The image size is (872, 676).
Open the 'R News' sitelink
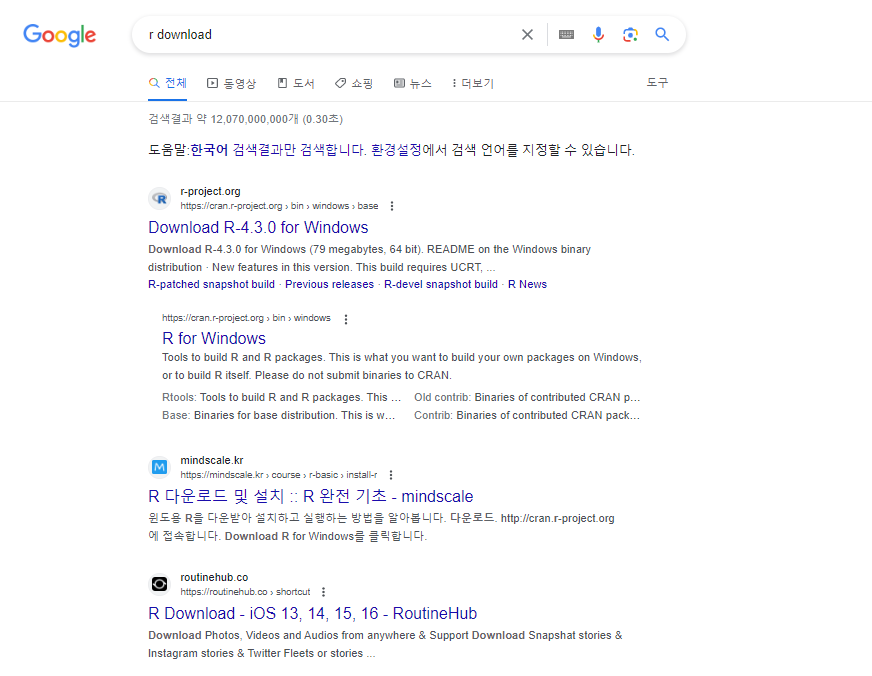(x=527, y=285)
